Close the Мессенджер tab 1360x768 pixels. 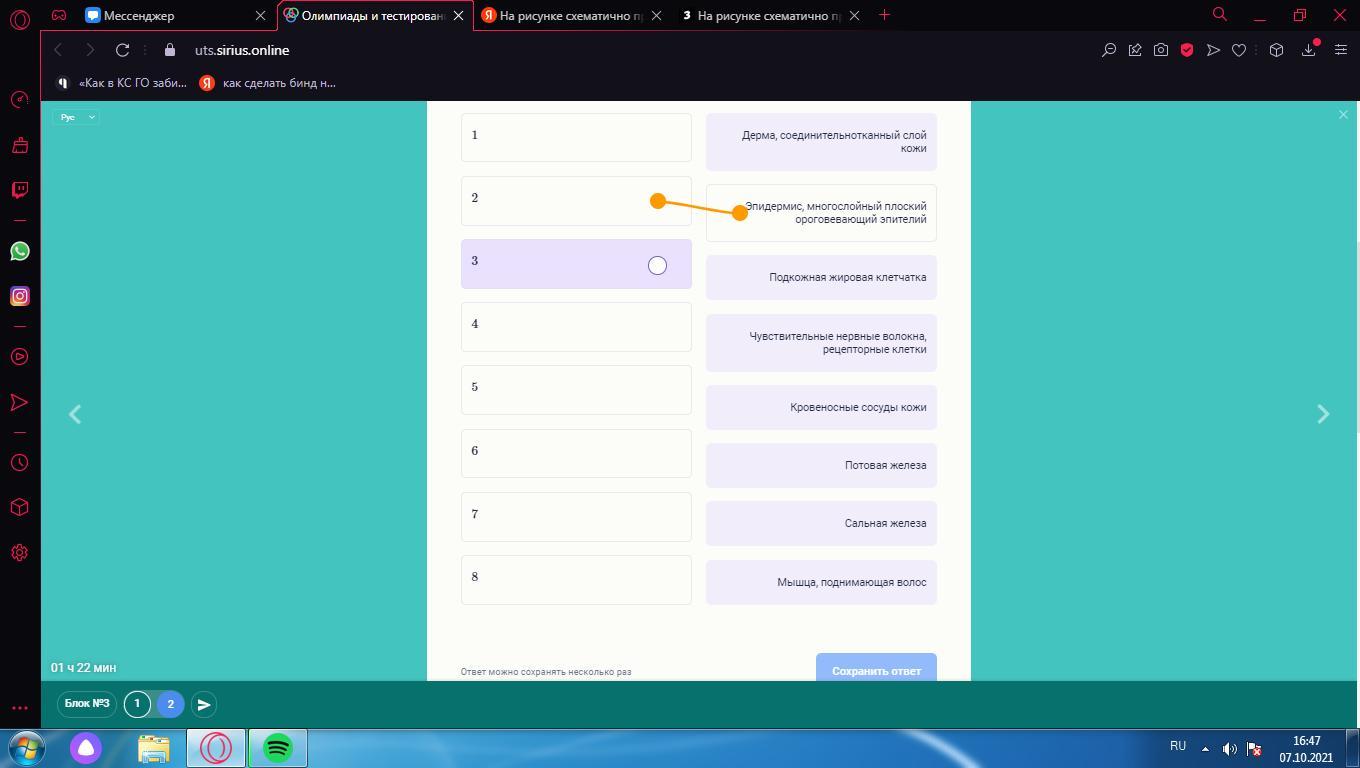pos(260,16)
